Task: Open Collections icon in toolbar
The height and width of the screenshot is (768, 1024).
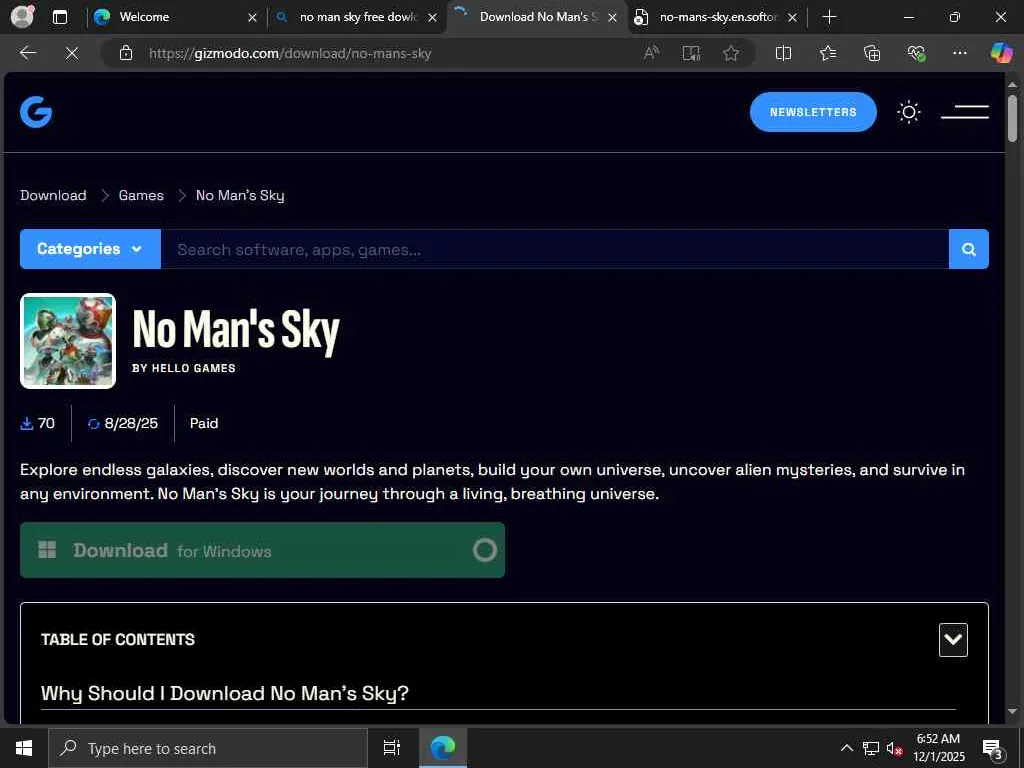Action: tap(872, 53)
